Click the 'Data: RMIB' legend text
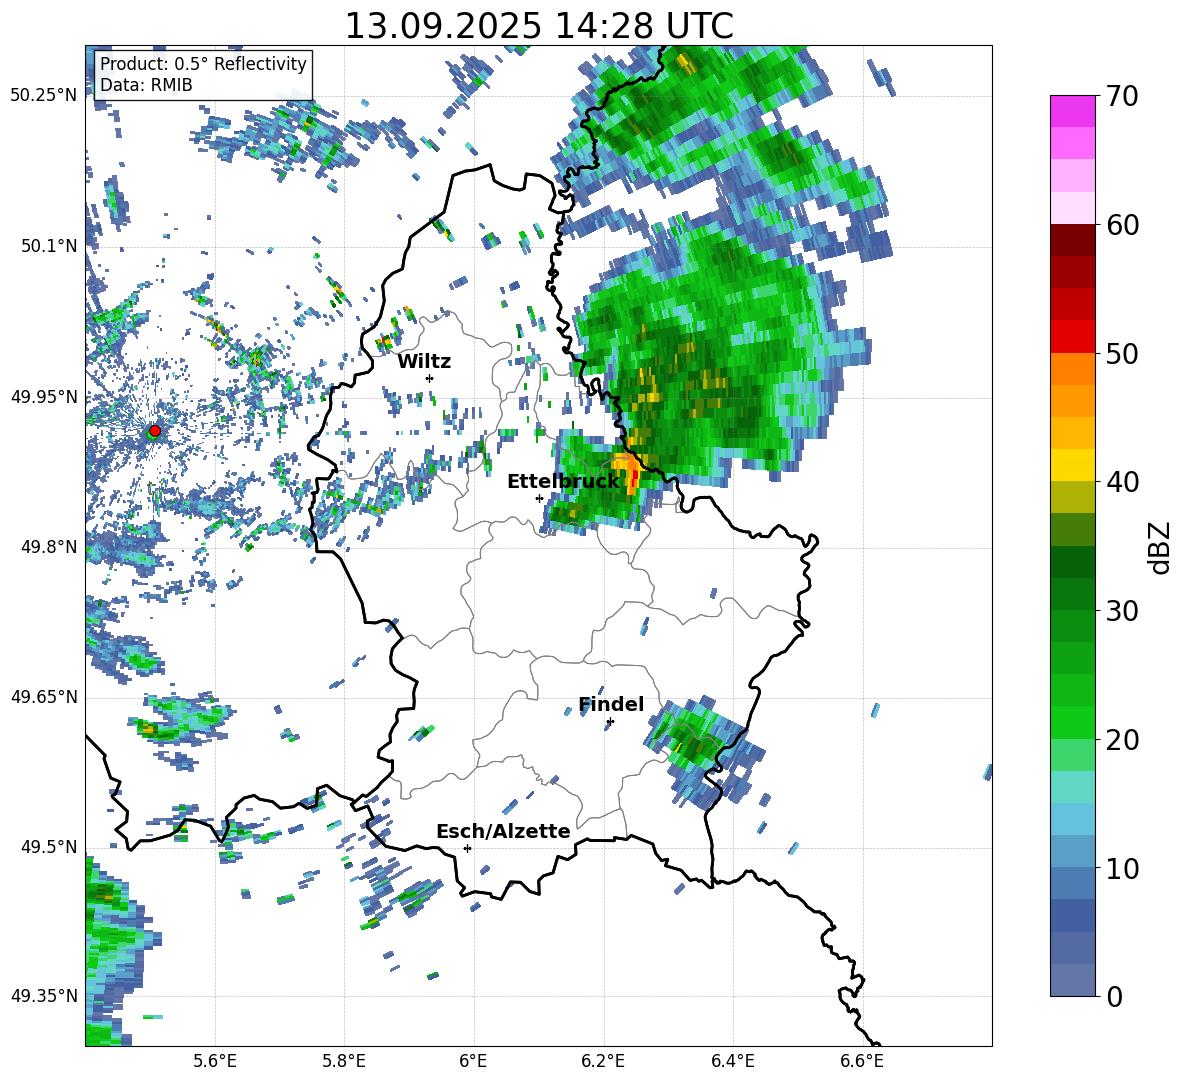This screenshot has height=1081, width=1184. click(x=146, y=85)
